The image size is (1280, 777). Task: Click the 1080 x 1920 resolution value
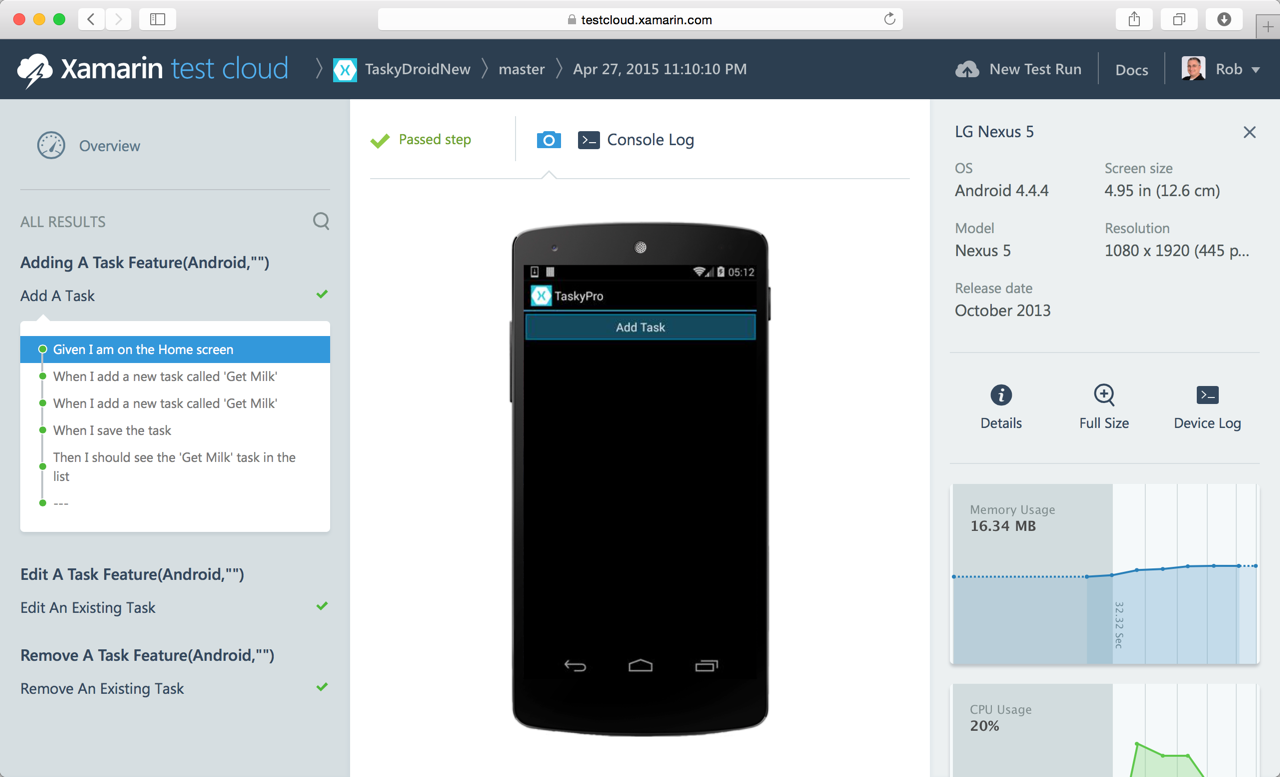coord(1177,251)
